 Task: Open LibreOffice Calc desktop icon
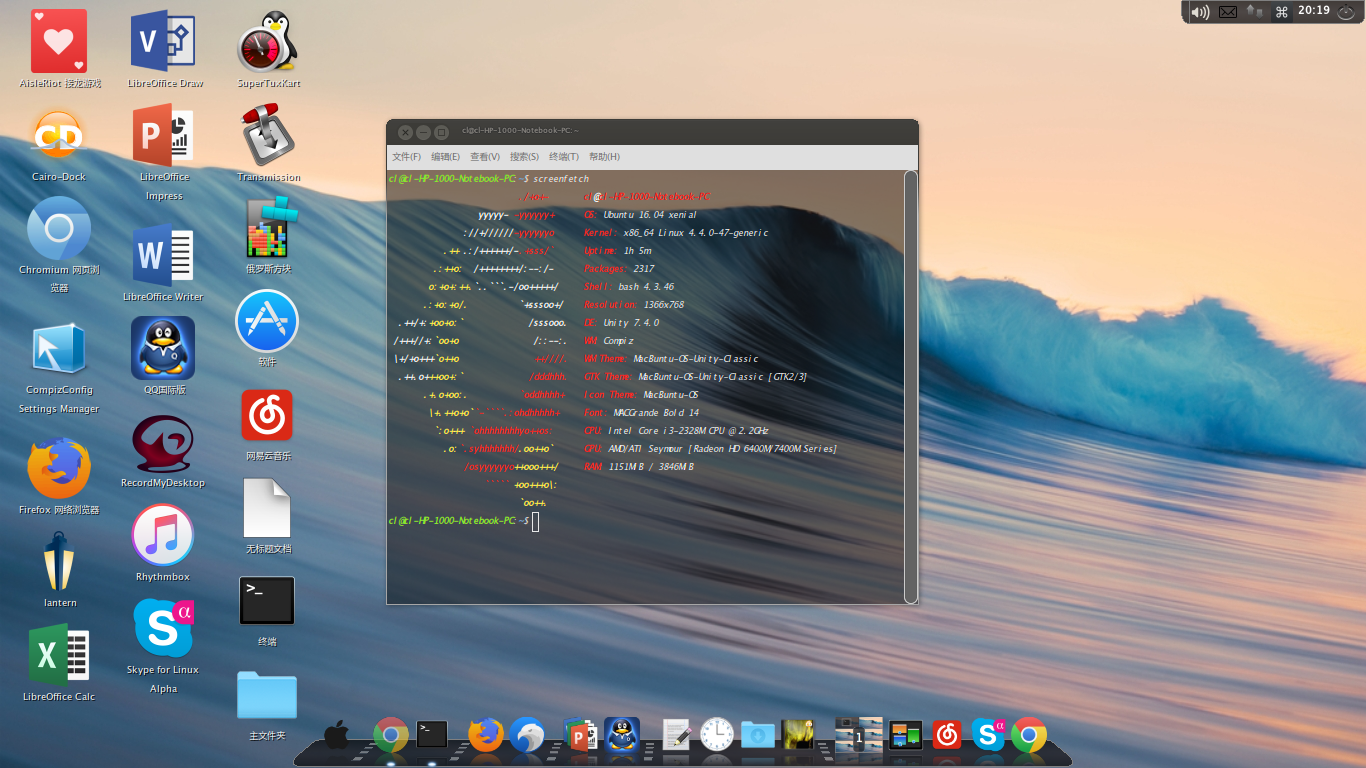click(x=59, y=655)
